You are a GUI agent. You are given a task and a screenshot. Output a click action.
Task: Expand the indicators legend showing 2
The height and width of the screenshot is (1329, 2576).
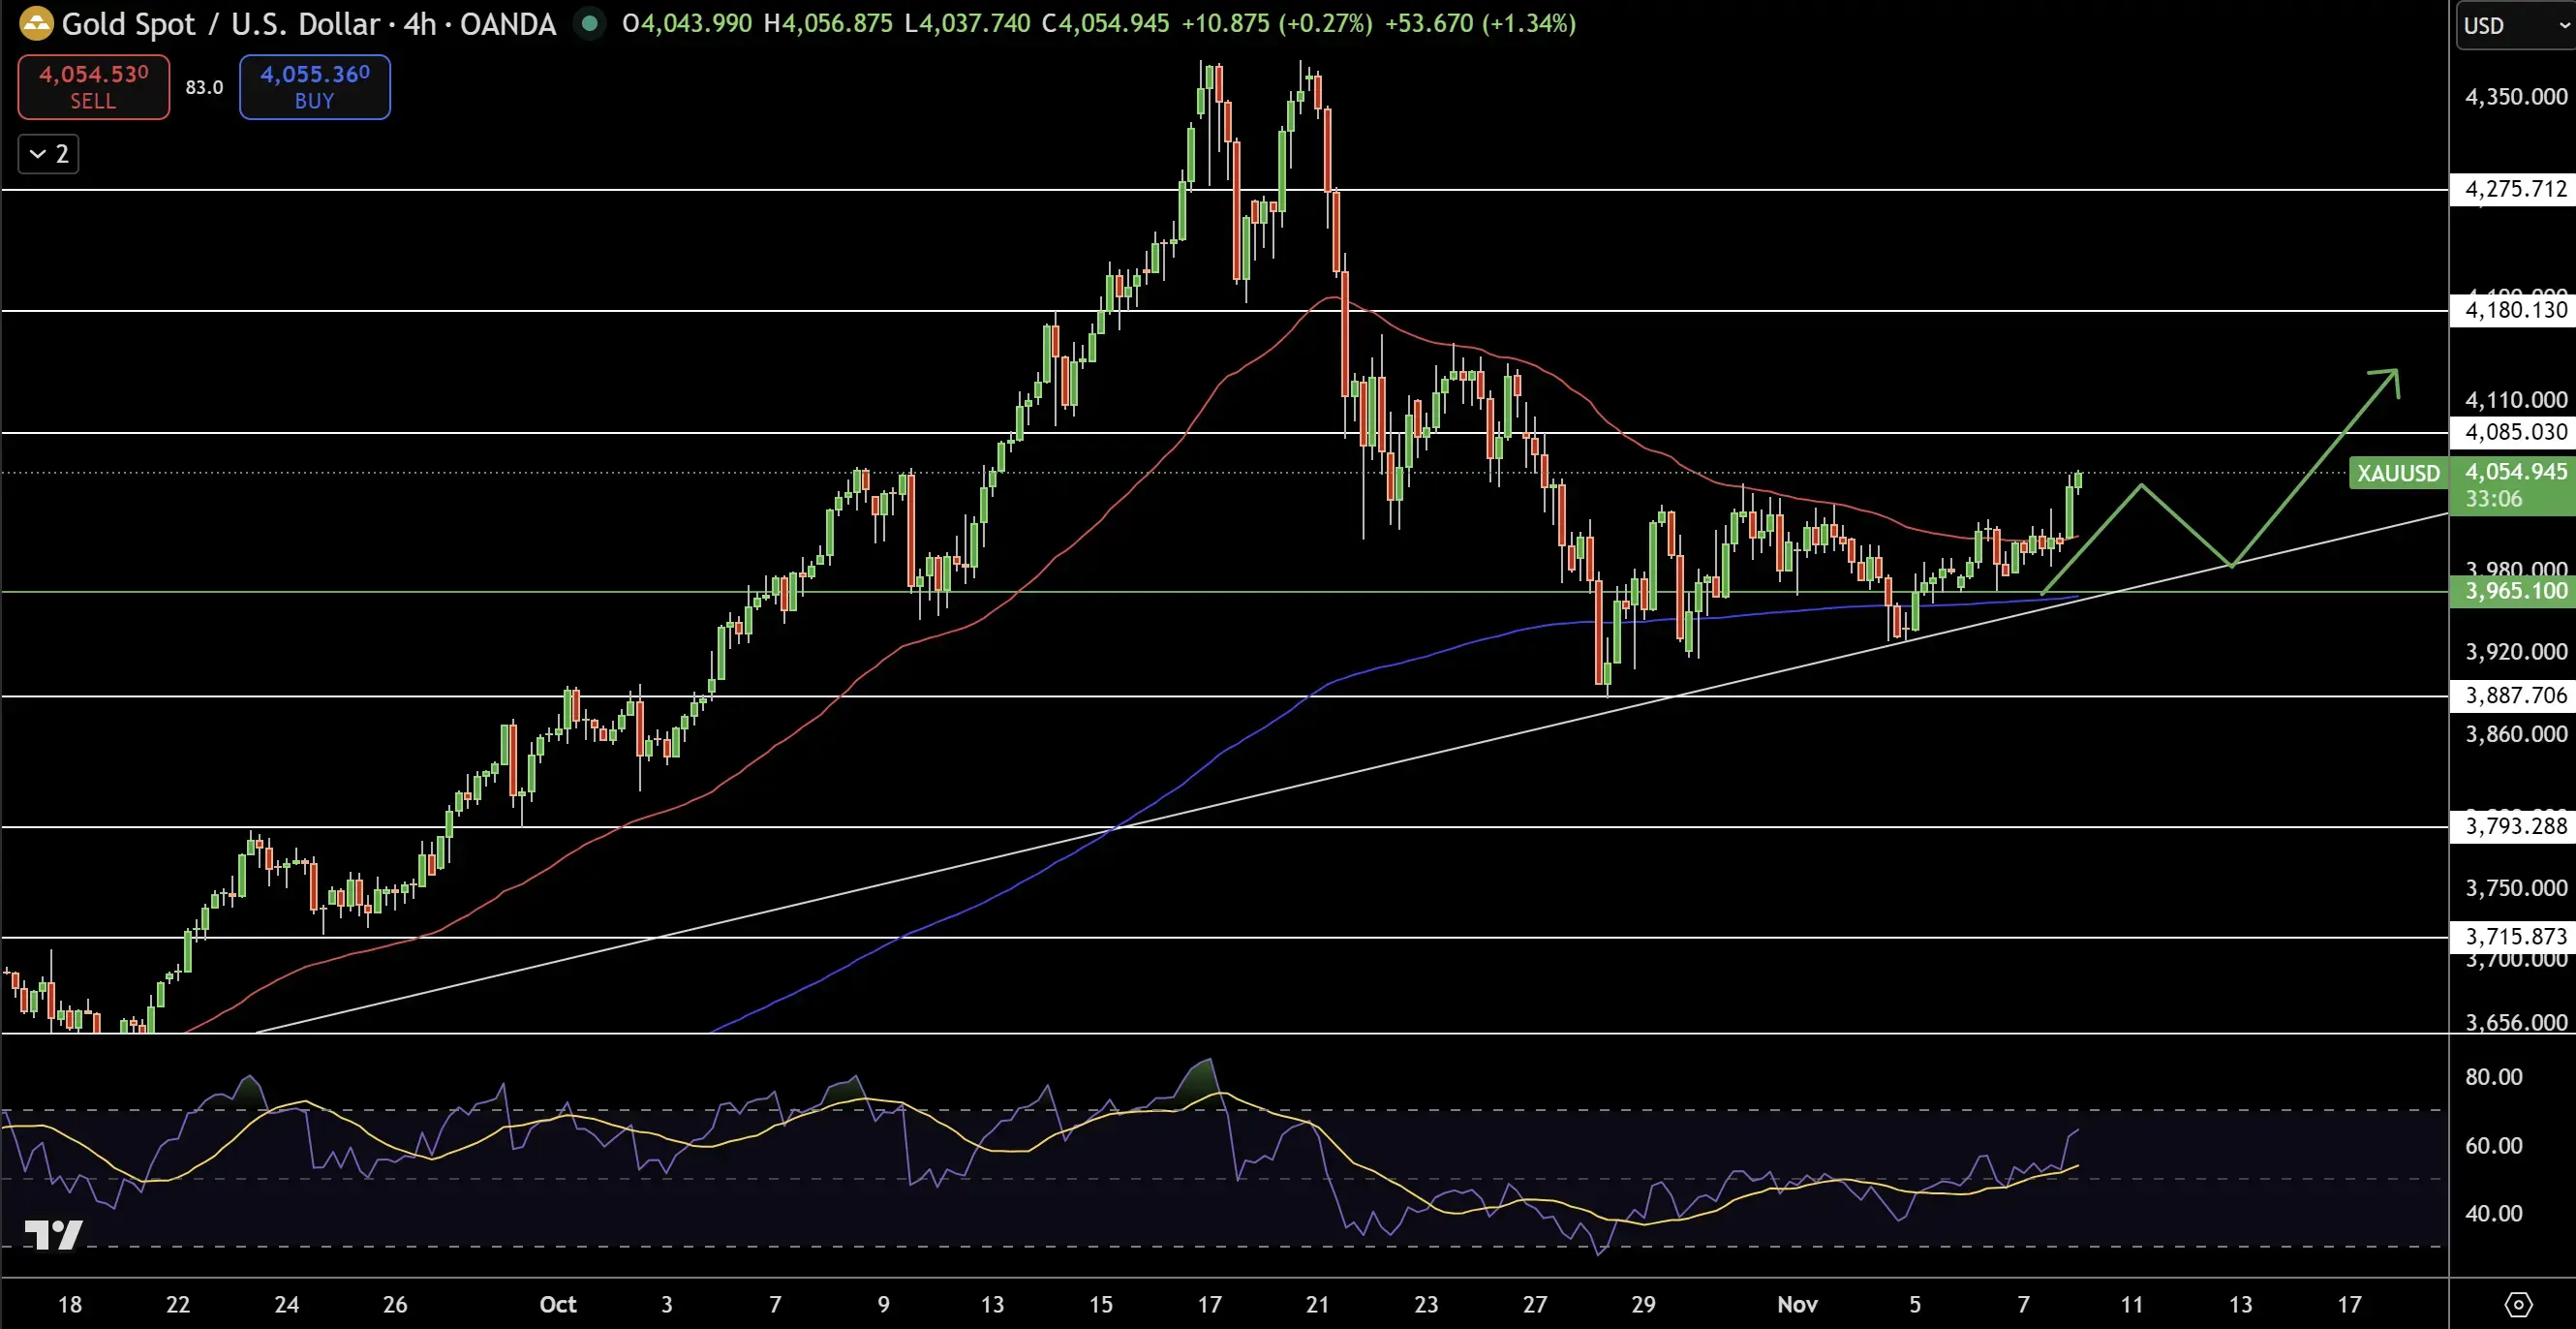49,154
